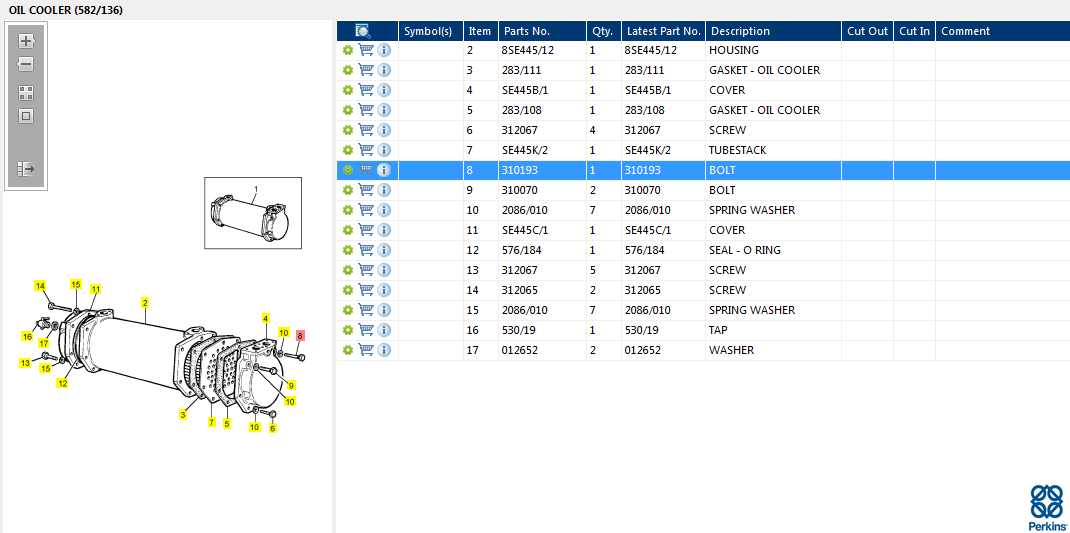Open info for BOLT 310070
This screenshot has height=533, width=1070.
(384, 190)
